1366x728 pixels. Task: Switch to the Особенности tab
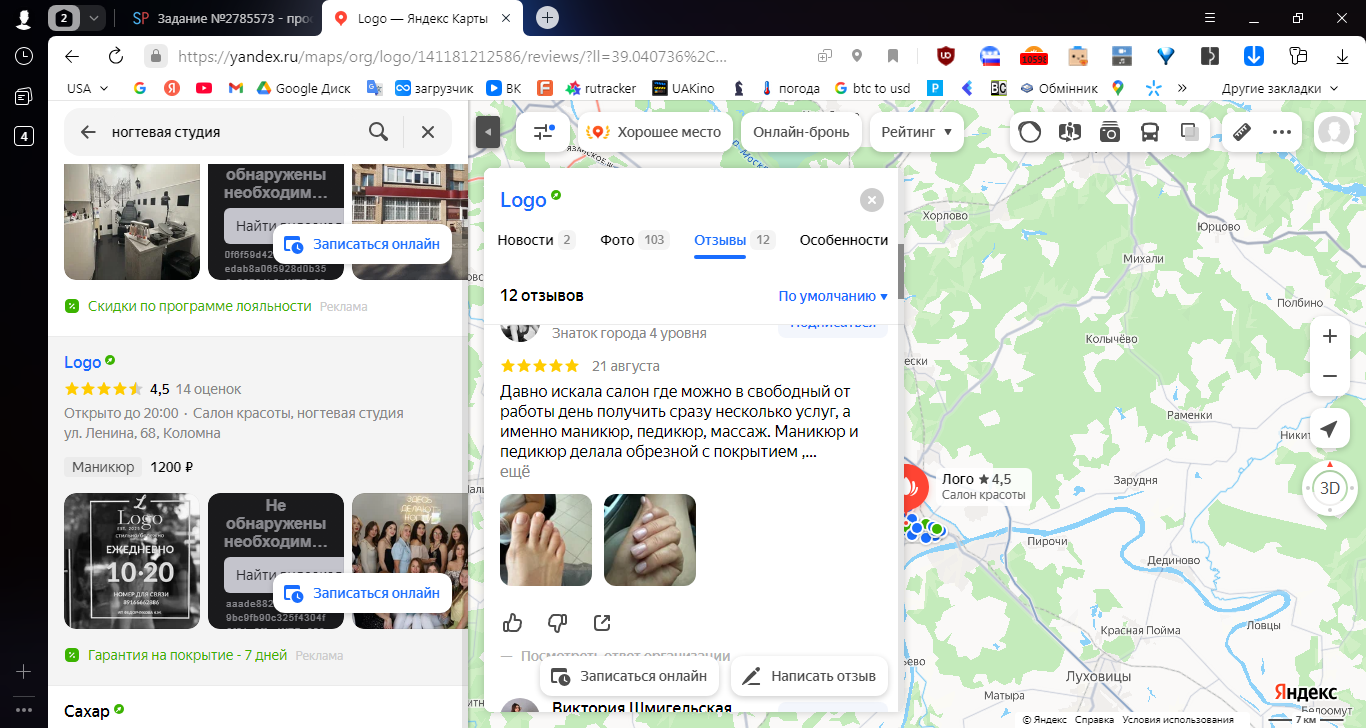pyautogui.click(x=844, y=240)
